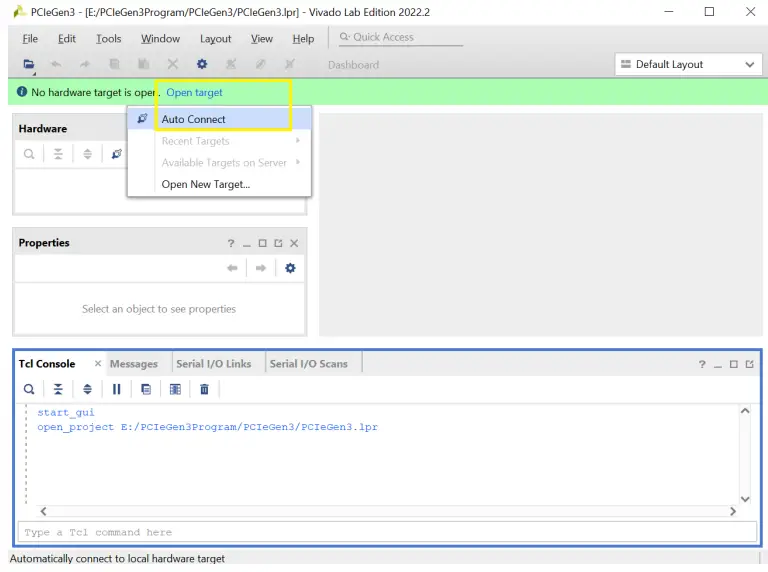This screenshot has width=768, height=572.
Task: Open the File menu
Action: point(30,39)
